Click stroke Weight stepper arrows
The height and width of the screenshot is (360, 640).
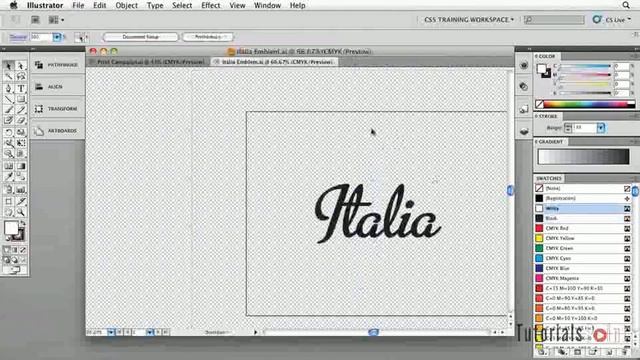(568, 128)
